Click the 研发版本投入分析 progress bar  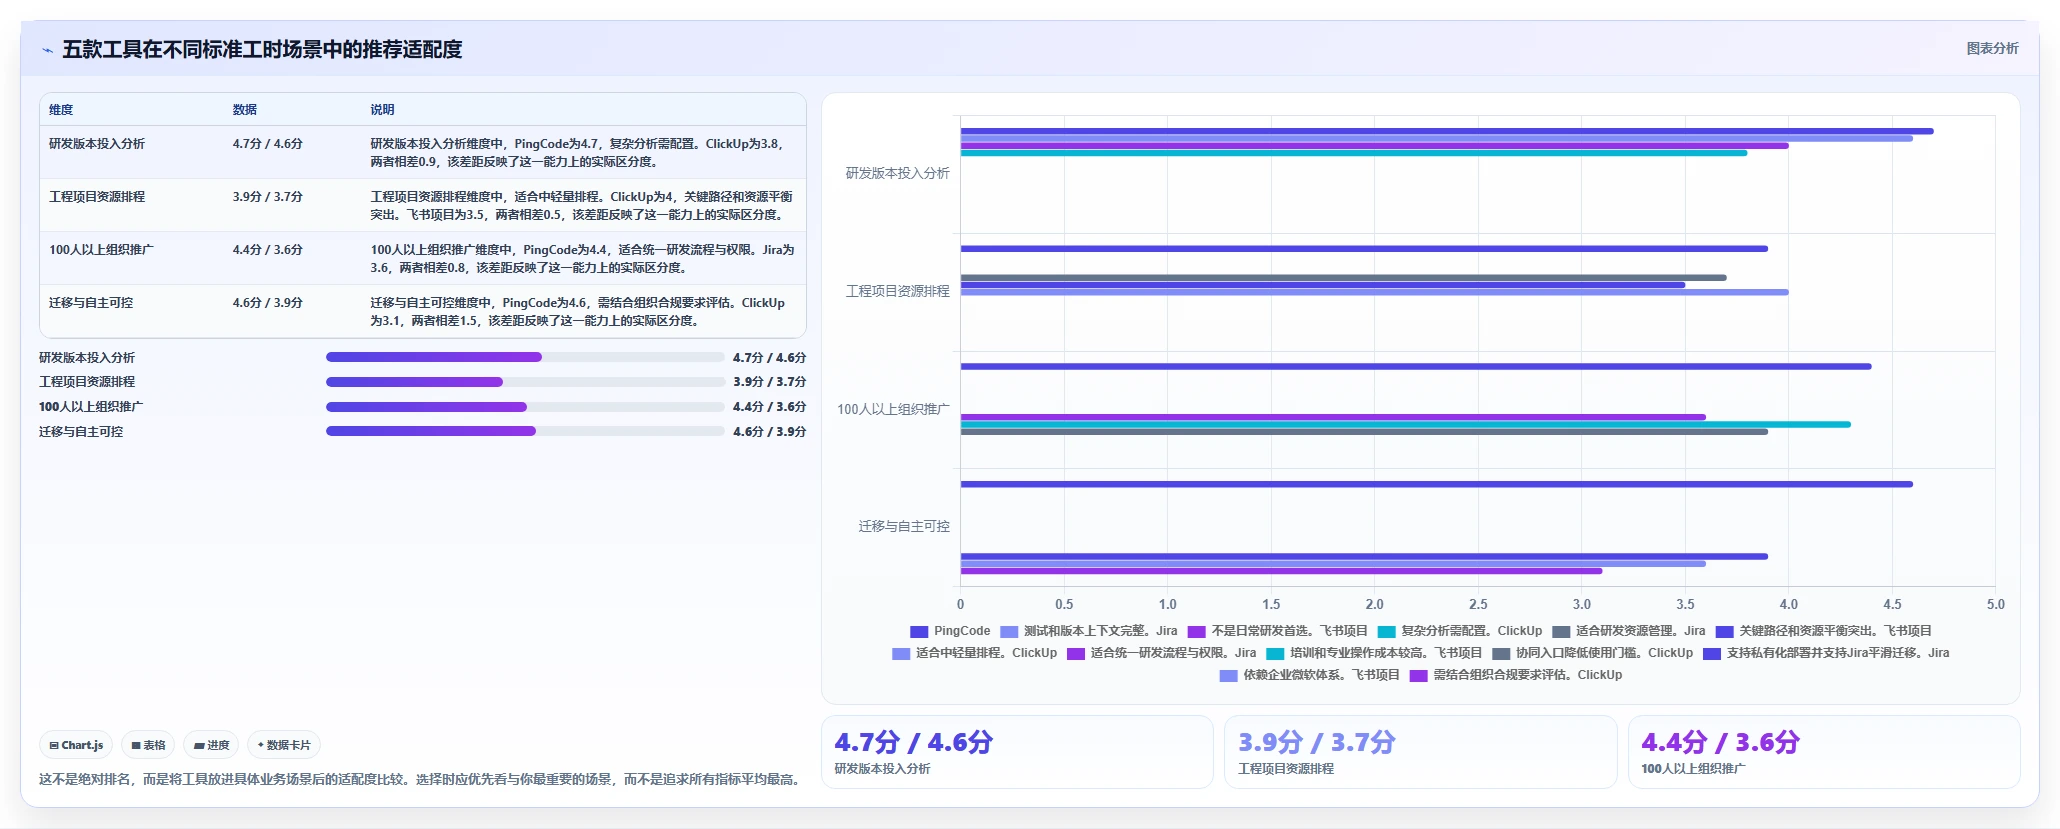[x=525, y=357]
